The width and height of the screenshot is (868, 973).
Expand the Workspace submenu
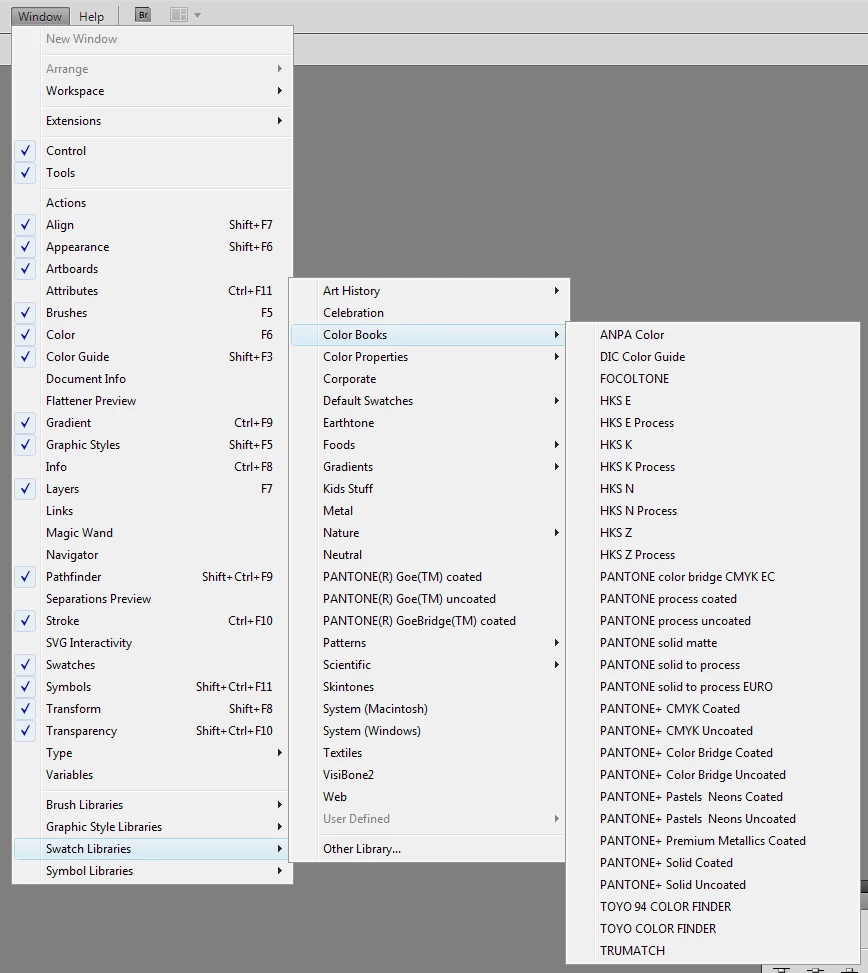pyautogui.click(x=152, y=91)
